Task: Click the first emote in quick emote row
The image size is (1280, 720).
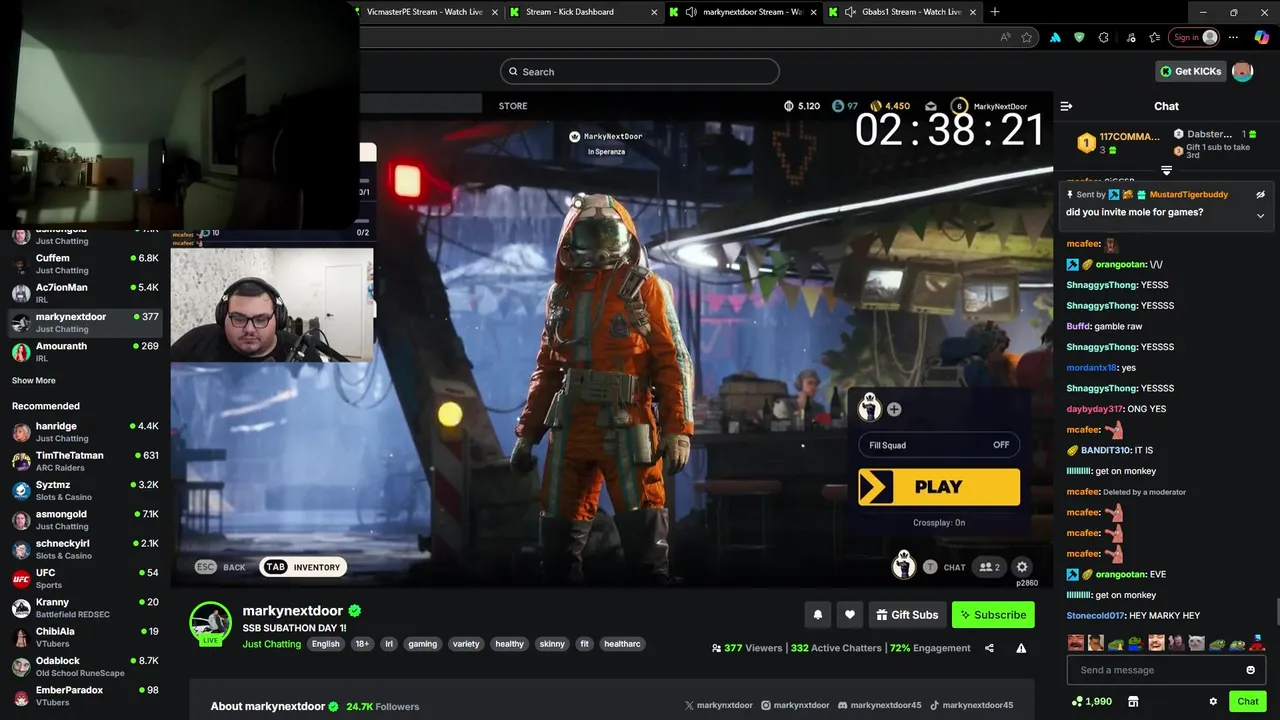Action: pos(1076,643)
